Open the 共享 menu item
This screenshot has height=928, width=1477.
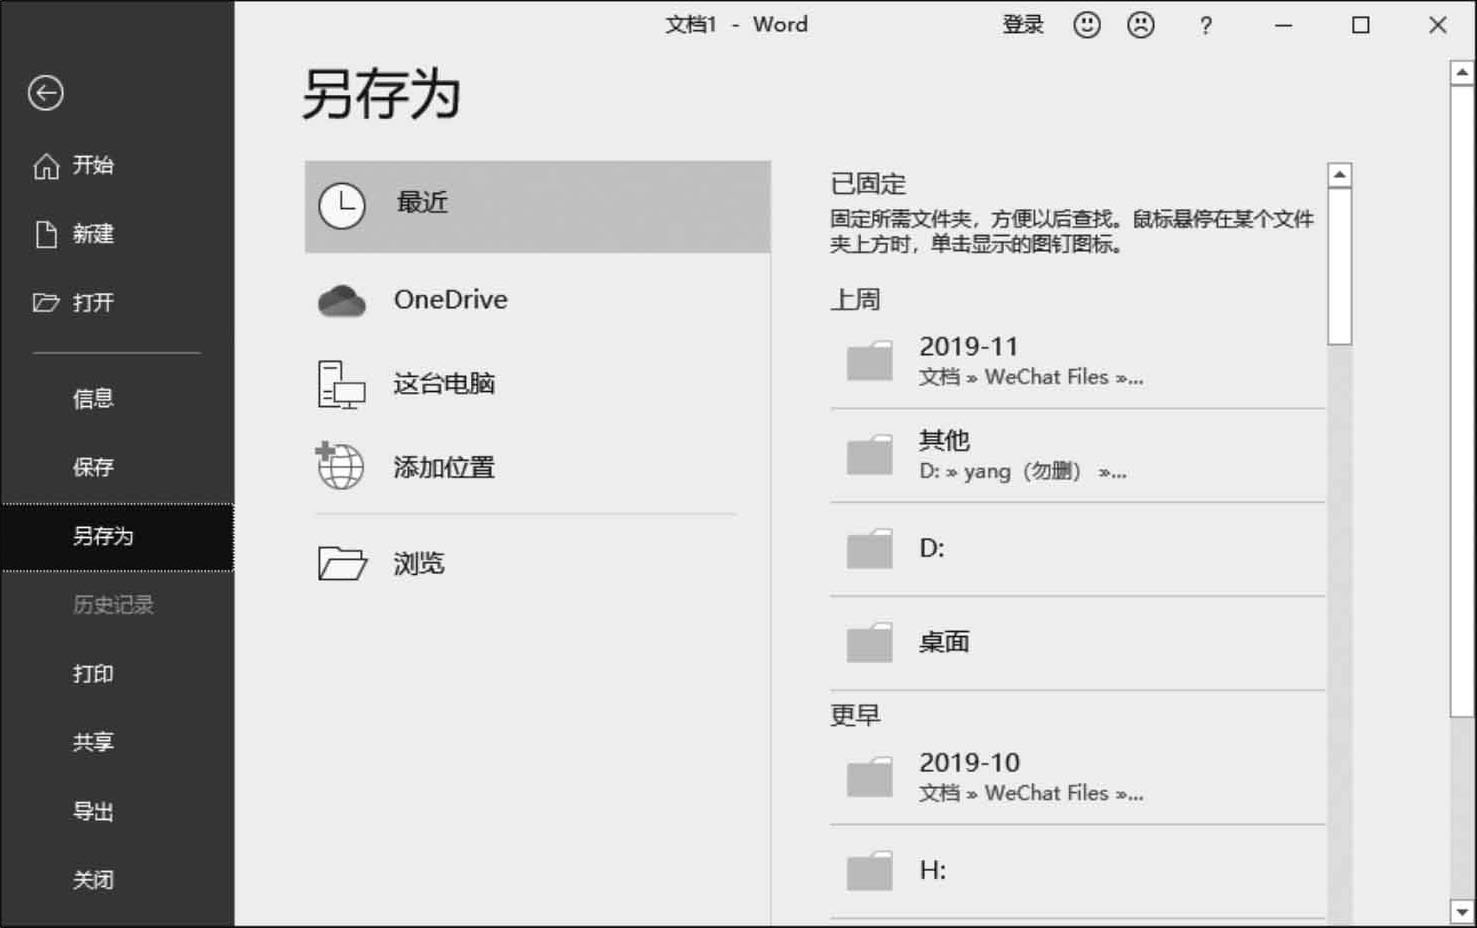93,742
